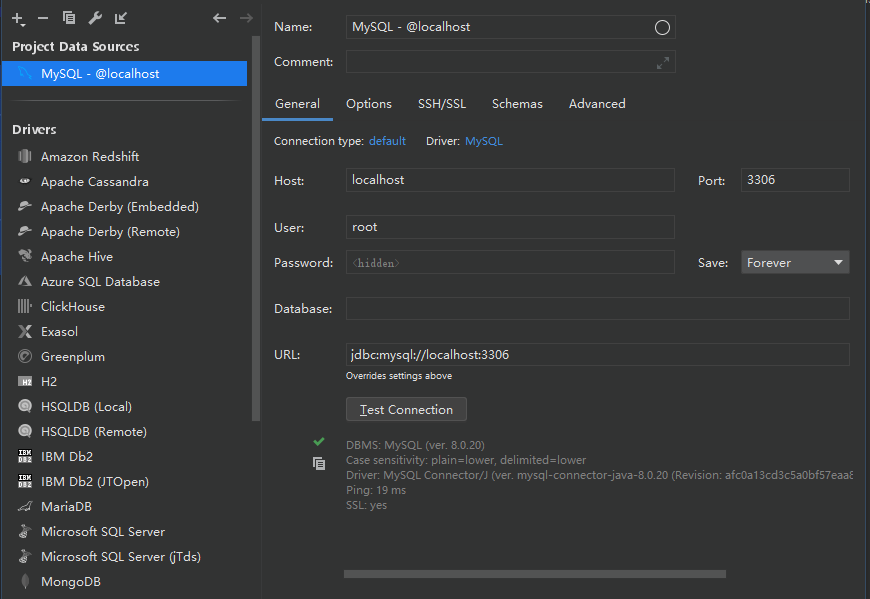Choose HSQLDB (Local) driver icon
This screenshot has height=599, width=870.
click(25, 406)
